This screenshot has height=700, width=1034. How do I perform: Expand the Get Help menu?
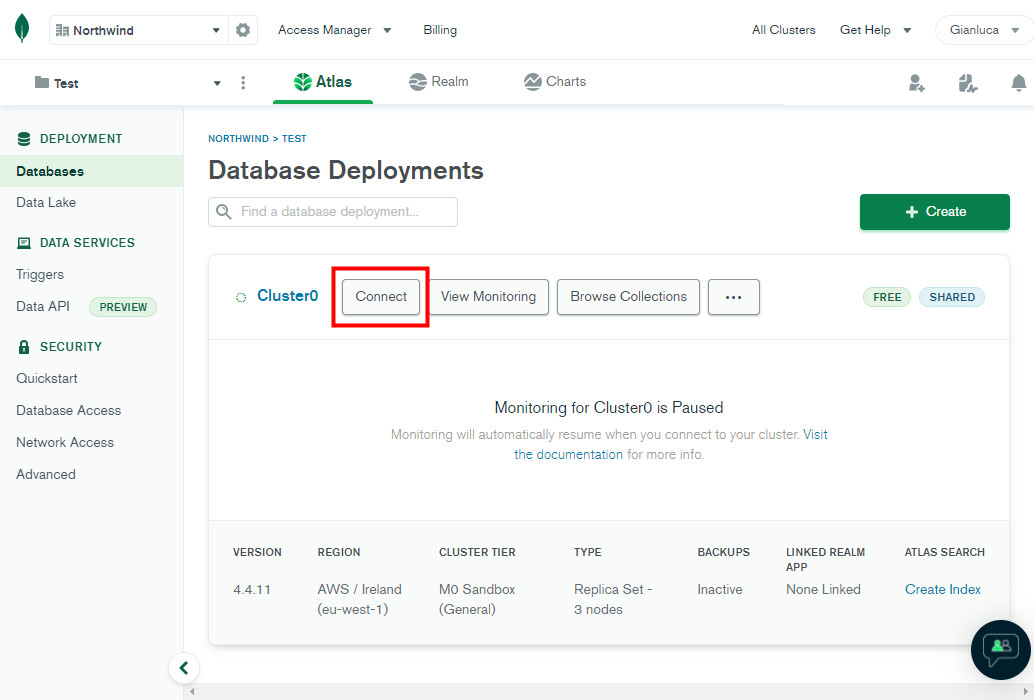875,30
